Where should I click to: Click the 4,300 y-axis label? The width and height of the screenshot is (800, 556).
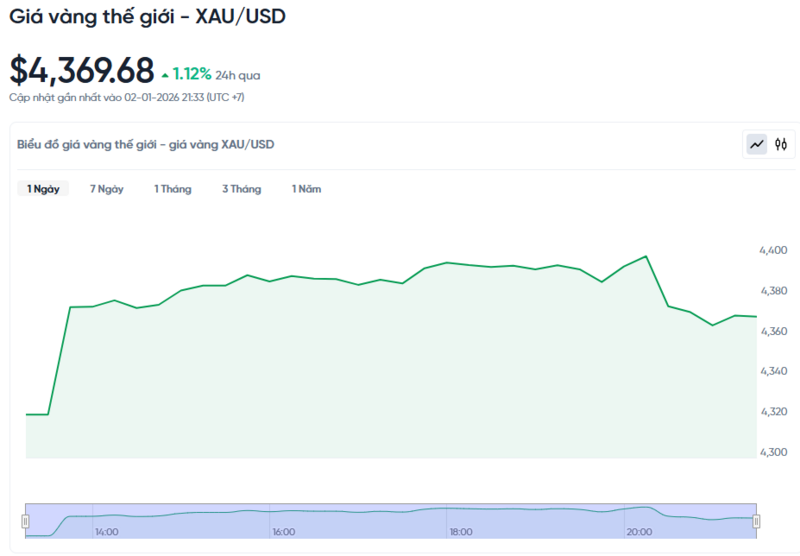(772, 452)
